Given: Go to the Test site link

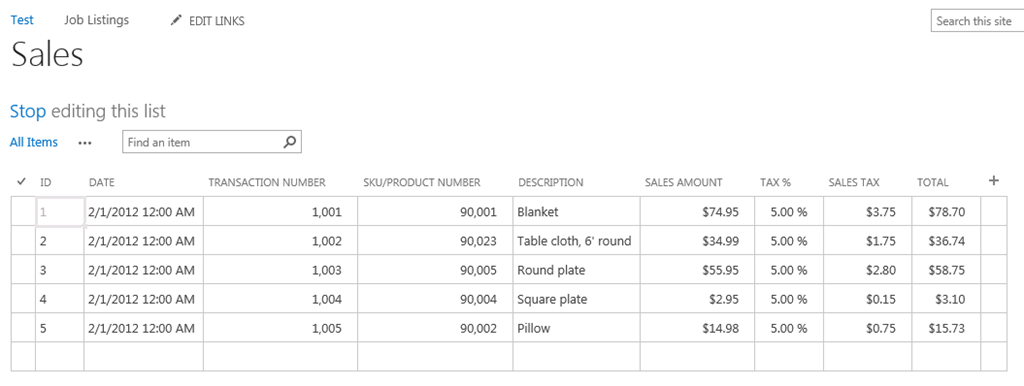Looking at the screenshot, I should [22, 20].
